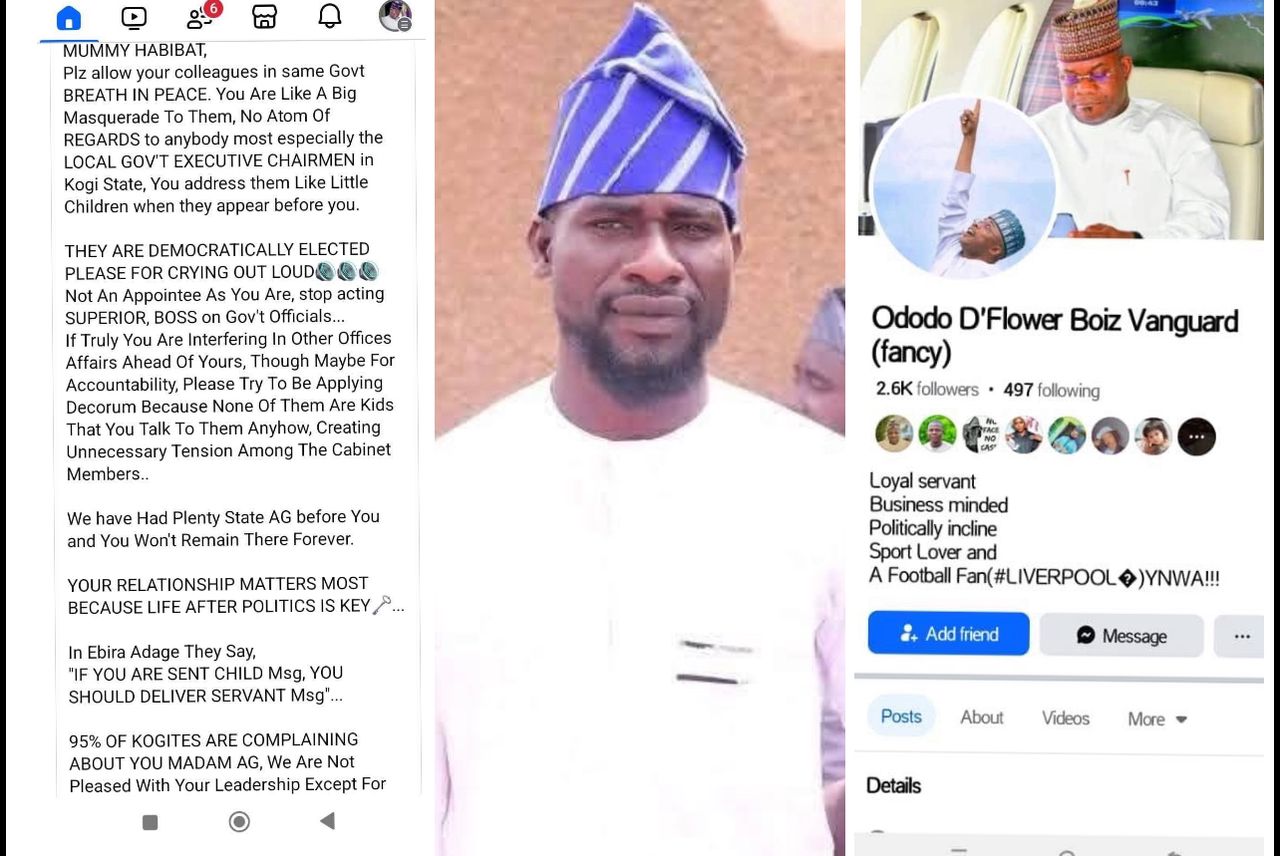The width and height of the screenshot is (1280, 856).
Task: Expand the More tab dropdown
Action: (1157, 719)
